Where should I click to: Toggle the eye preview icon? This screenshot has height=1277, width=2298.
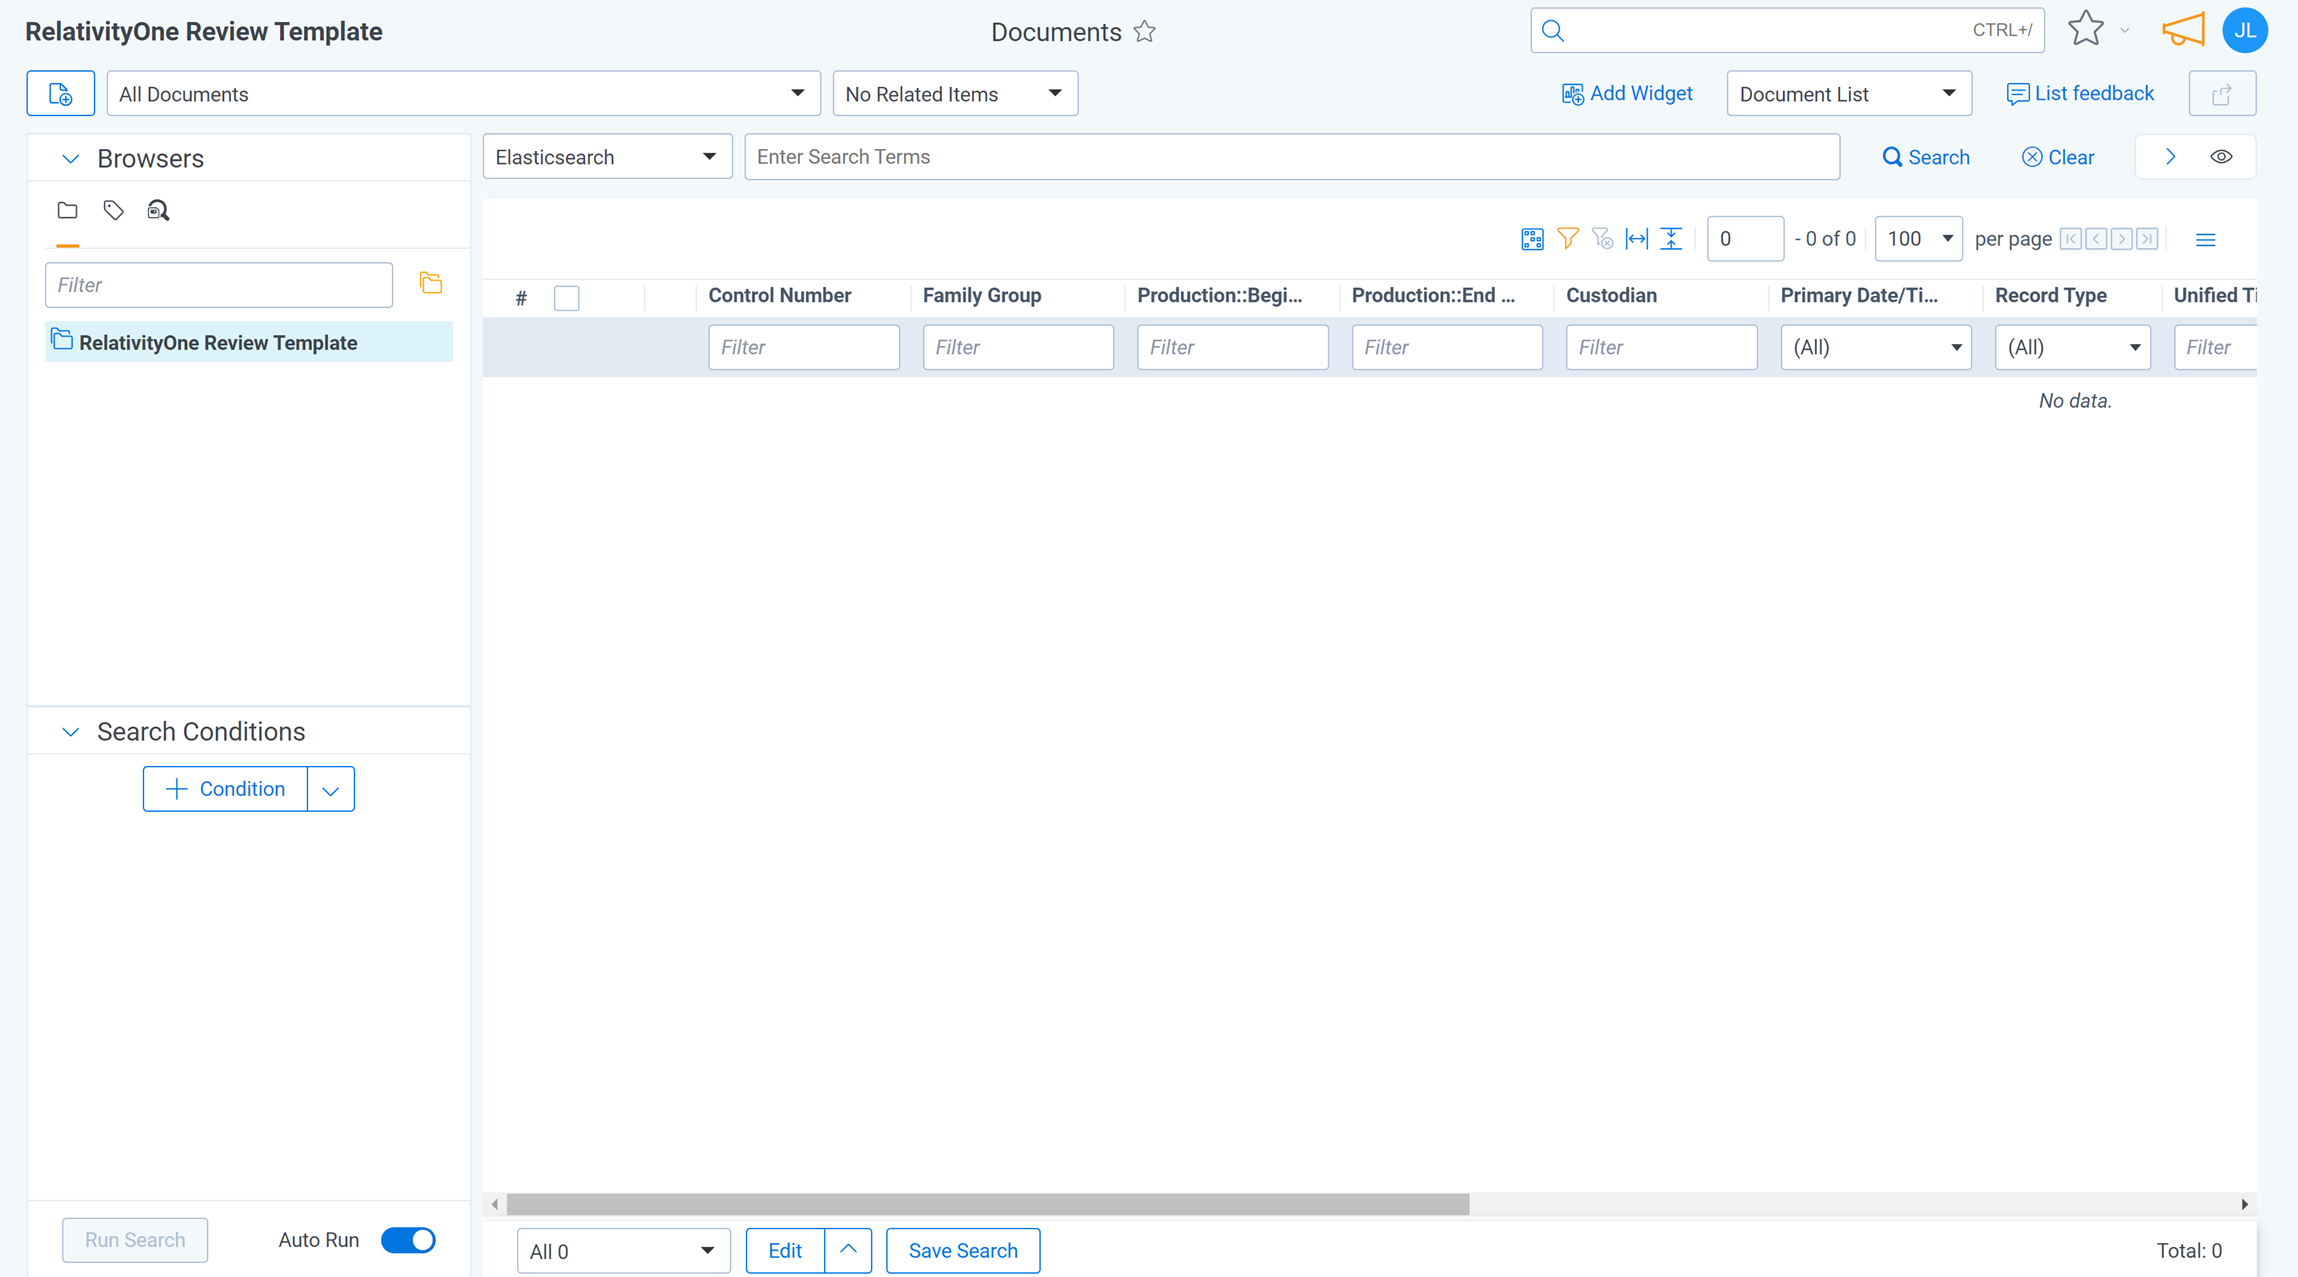coord(2221,157)
